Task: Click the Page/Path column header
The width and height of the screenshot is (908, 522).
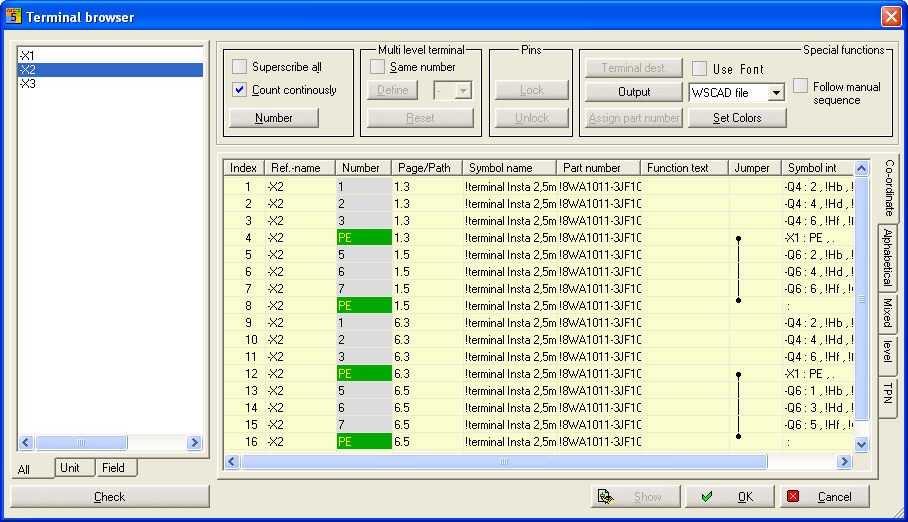Action: pos(427,168)
